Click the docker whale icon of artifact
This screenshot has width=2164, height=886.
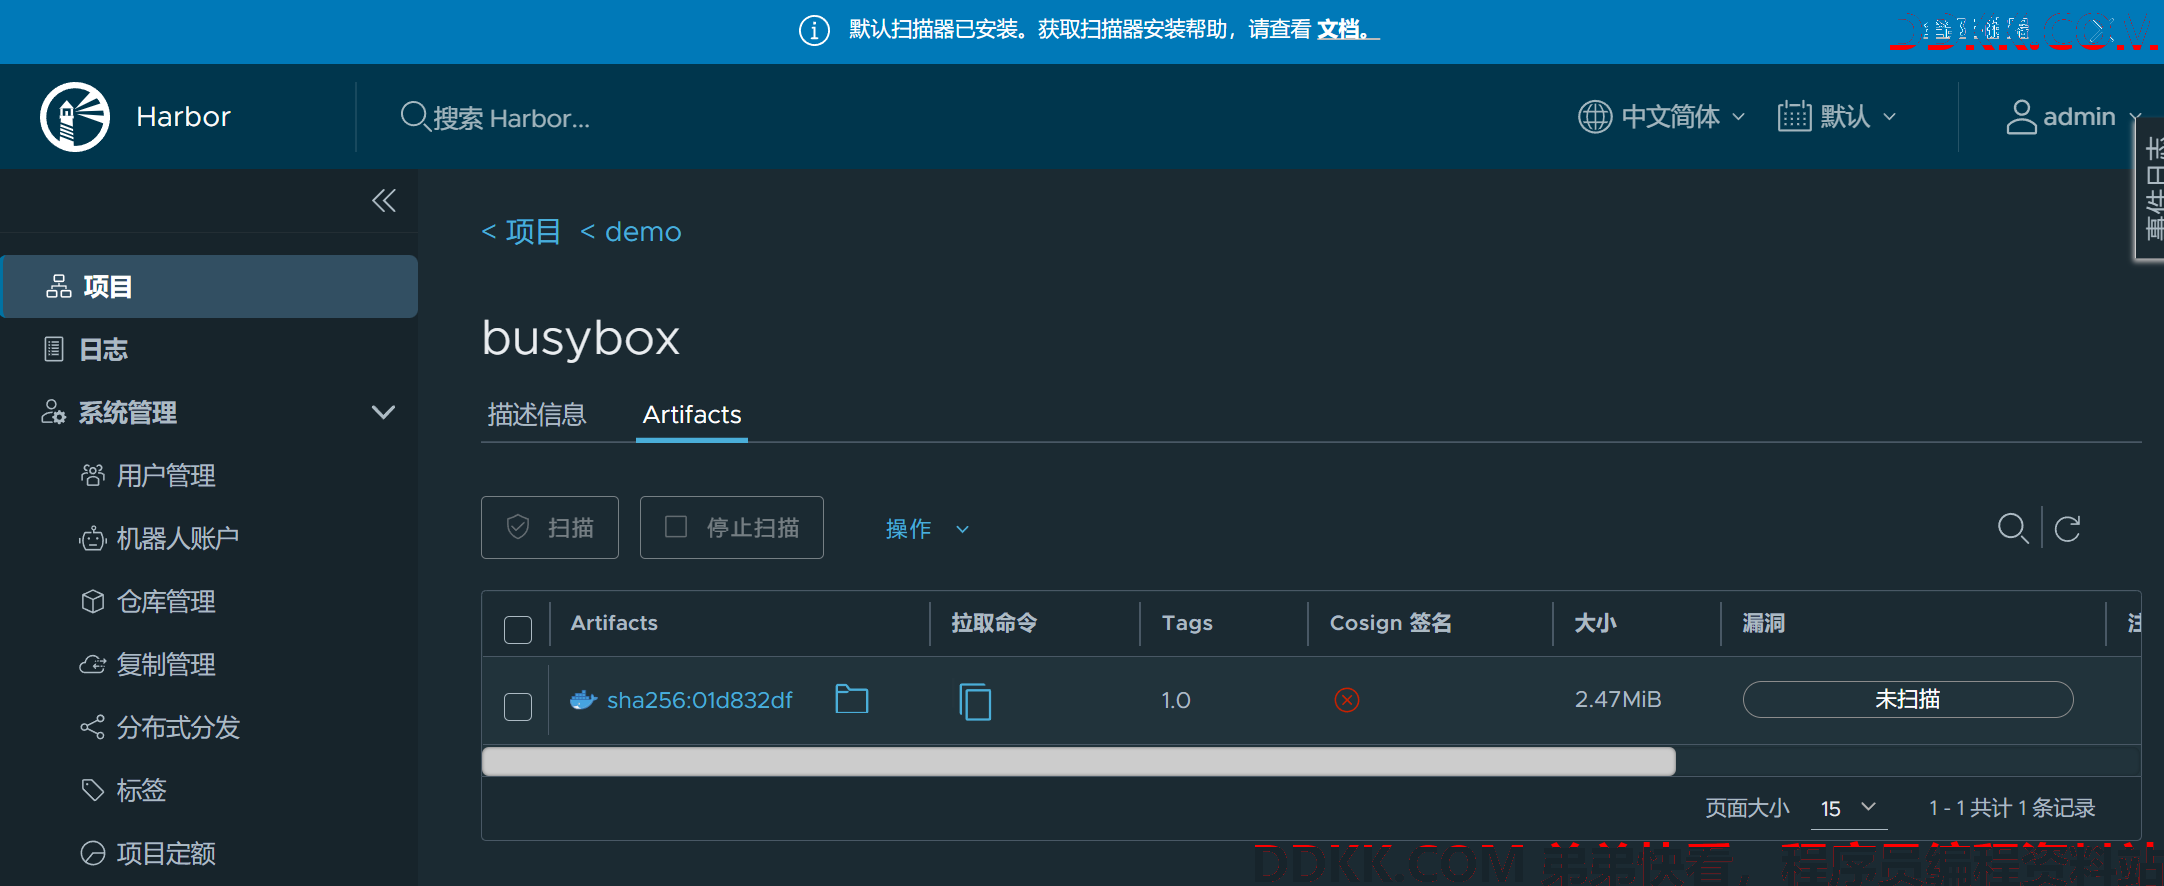(x=583, y=700)
